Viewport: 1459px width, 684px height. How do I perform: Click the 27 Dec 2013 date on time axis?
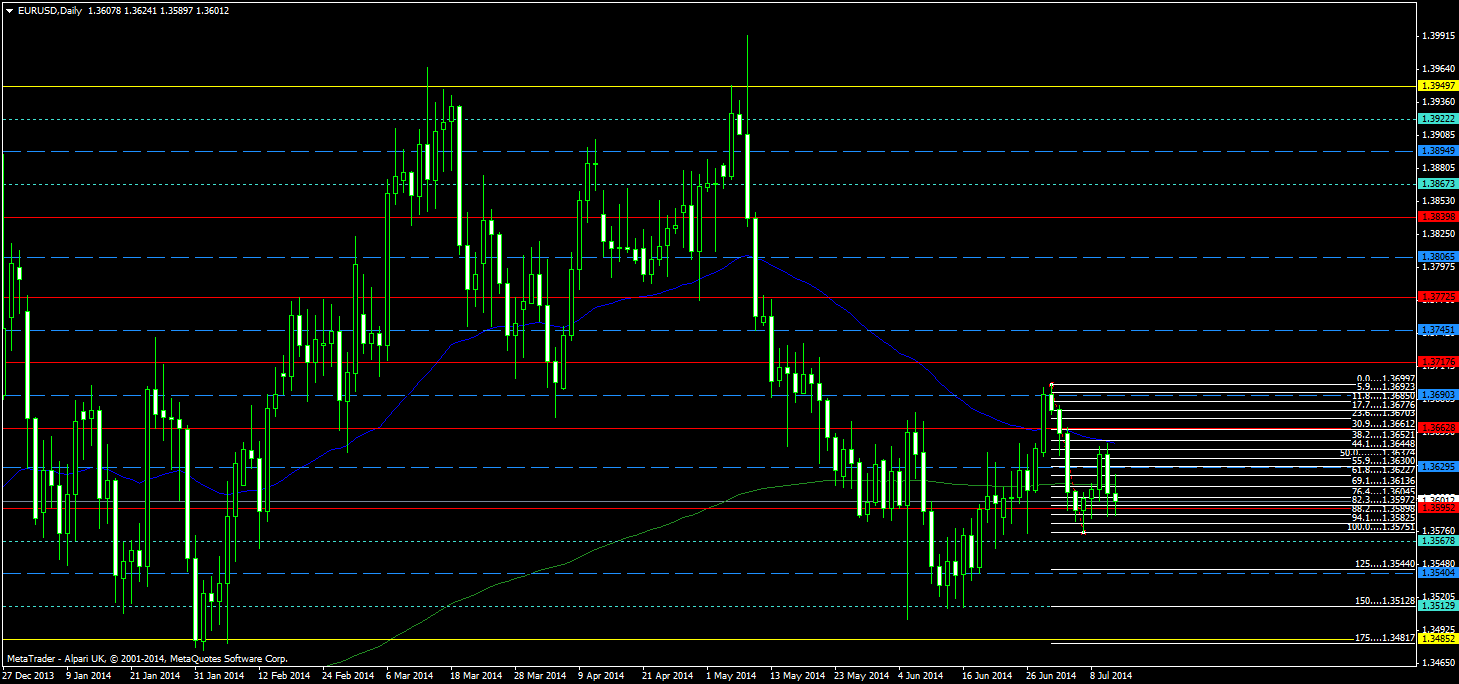(x=26, y=676)
